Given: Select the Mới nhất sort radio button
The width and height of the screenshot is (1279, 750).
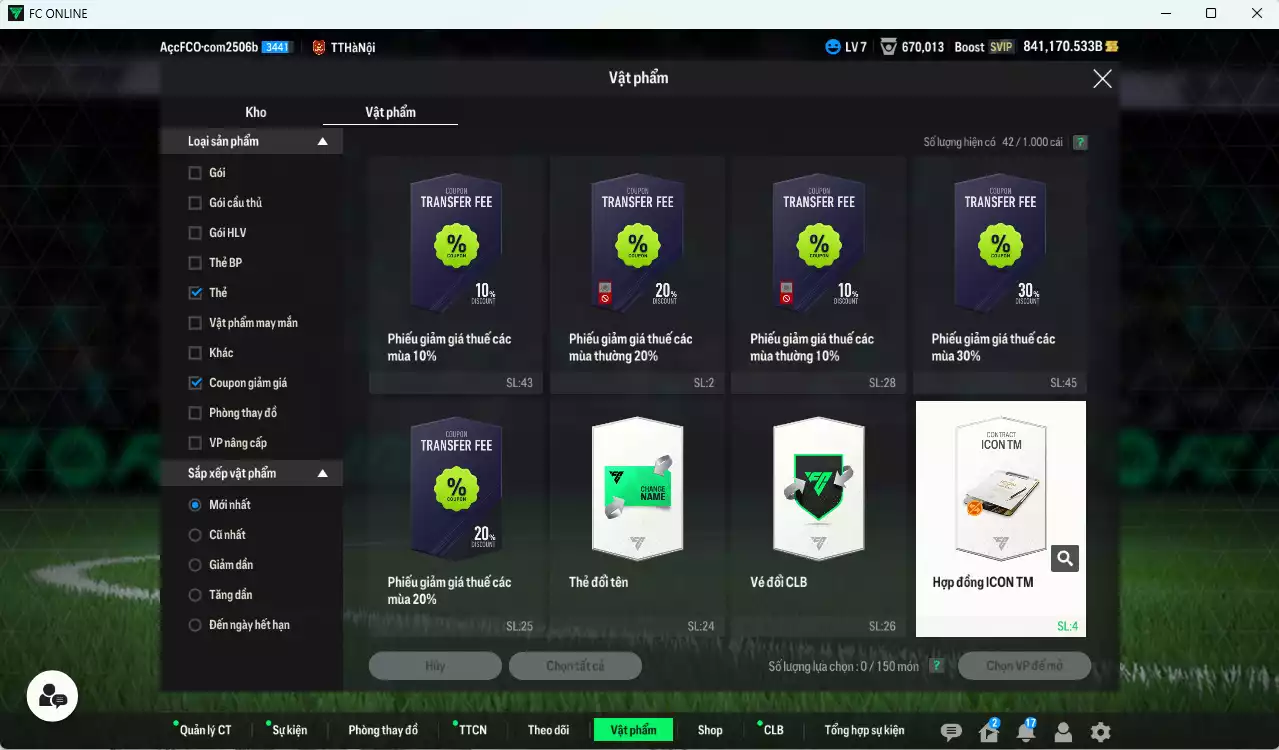Looking at the screenshot, I should (195, 505).
